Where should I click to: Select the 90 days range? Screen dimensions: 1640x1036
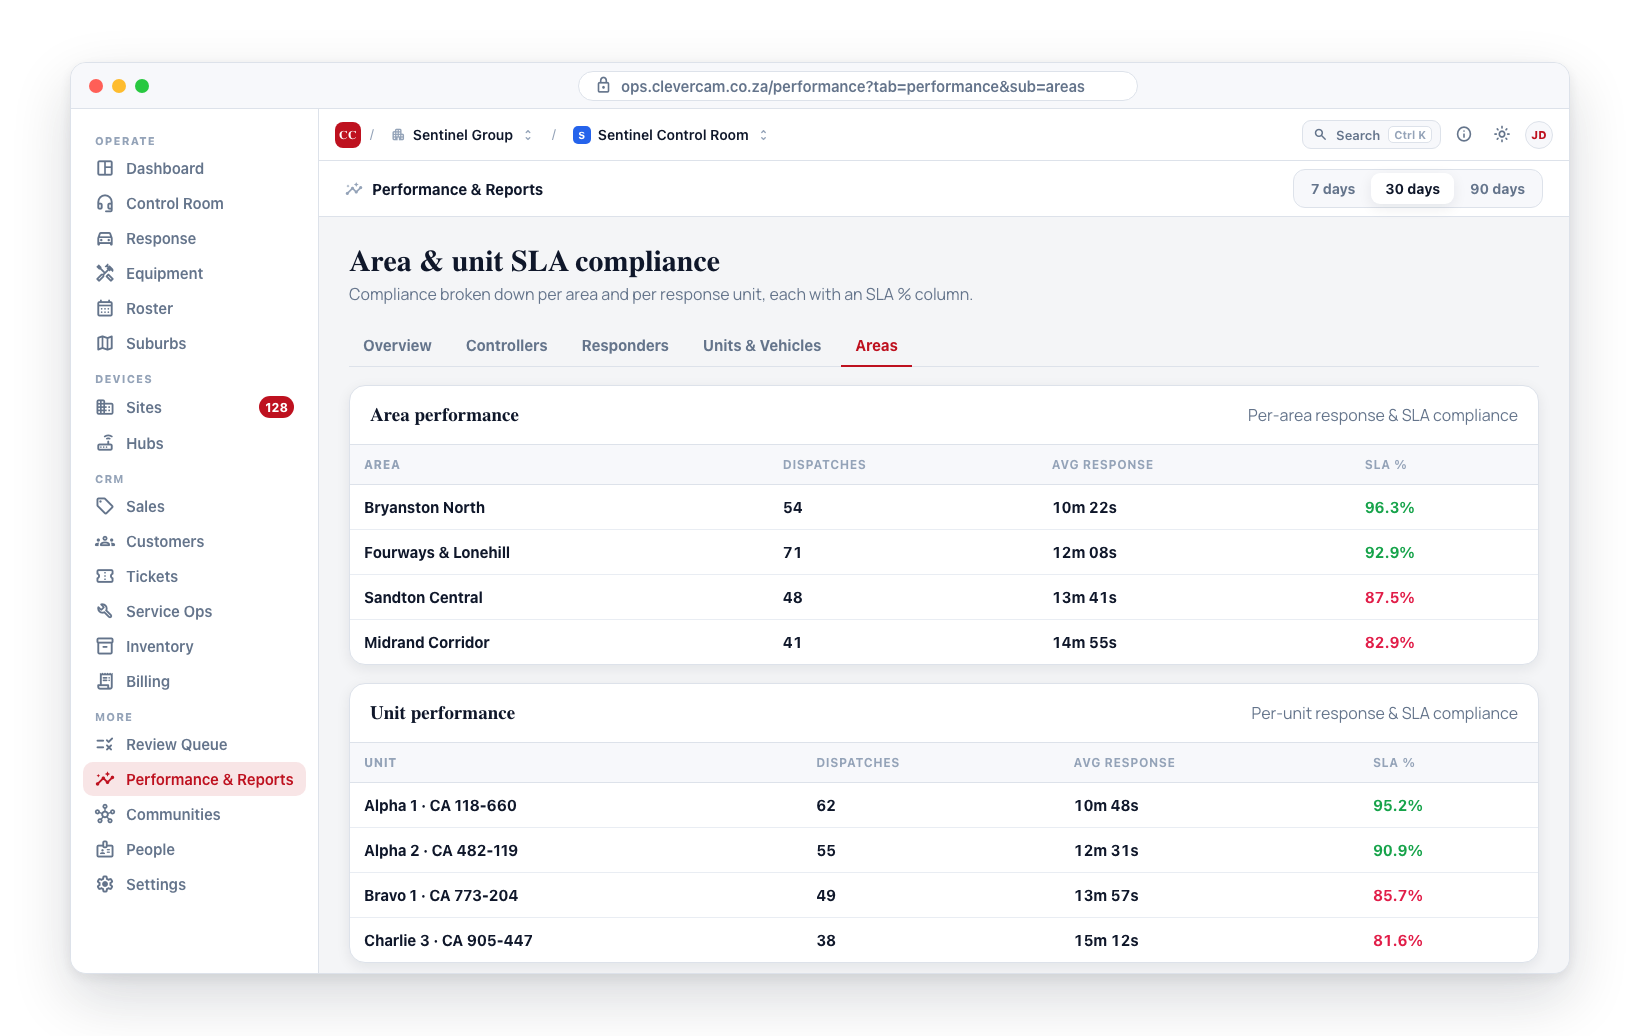[x=1497, y=189]
